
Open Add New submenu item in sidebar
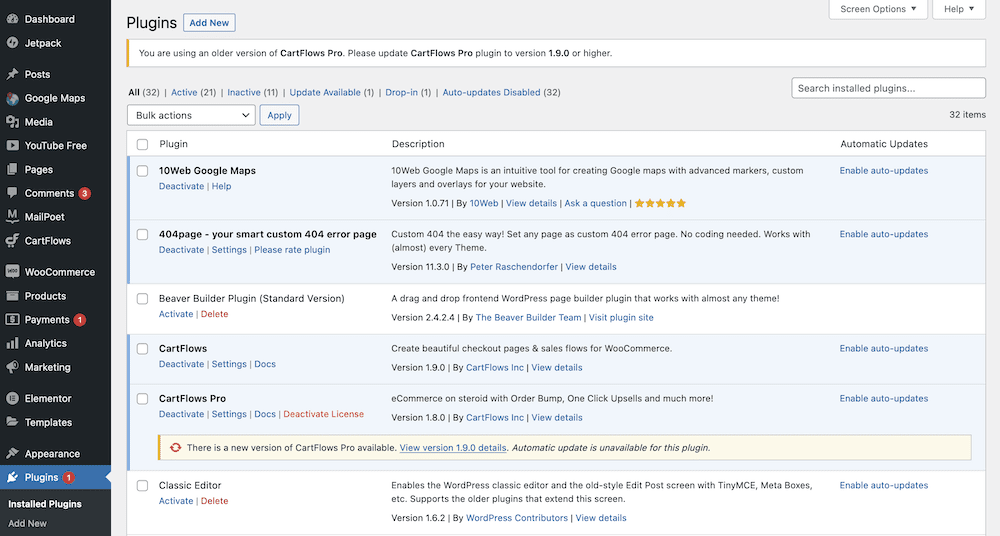point(27,523)
